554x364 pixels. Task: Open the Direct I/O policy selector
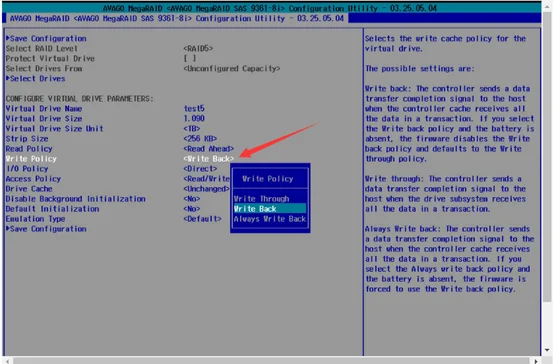tap(200, 169)
